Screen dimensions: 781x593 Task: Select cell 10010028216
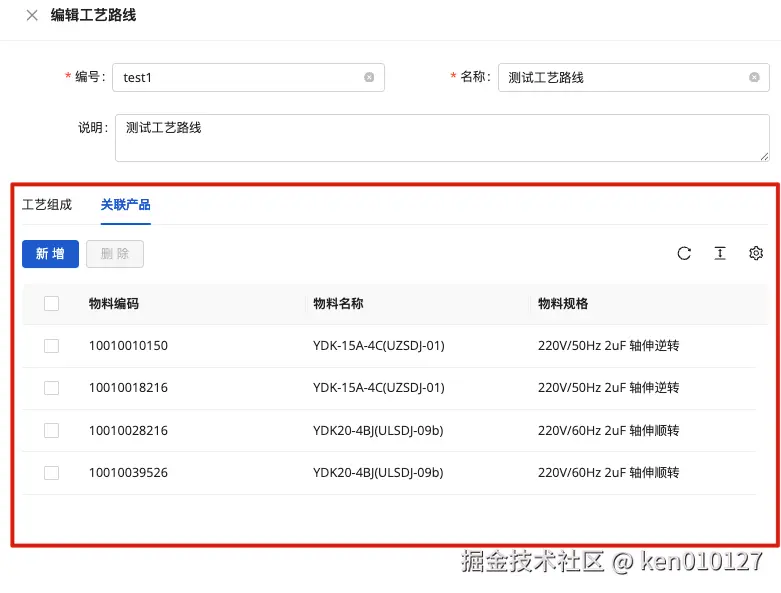(x=129, y=430)
